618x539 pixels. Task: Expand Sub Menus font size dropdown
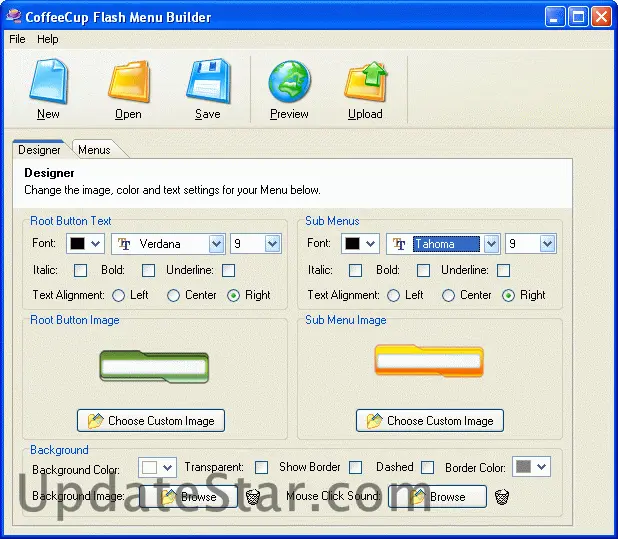pos(547,244)
